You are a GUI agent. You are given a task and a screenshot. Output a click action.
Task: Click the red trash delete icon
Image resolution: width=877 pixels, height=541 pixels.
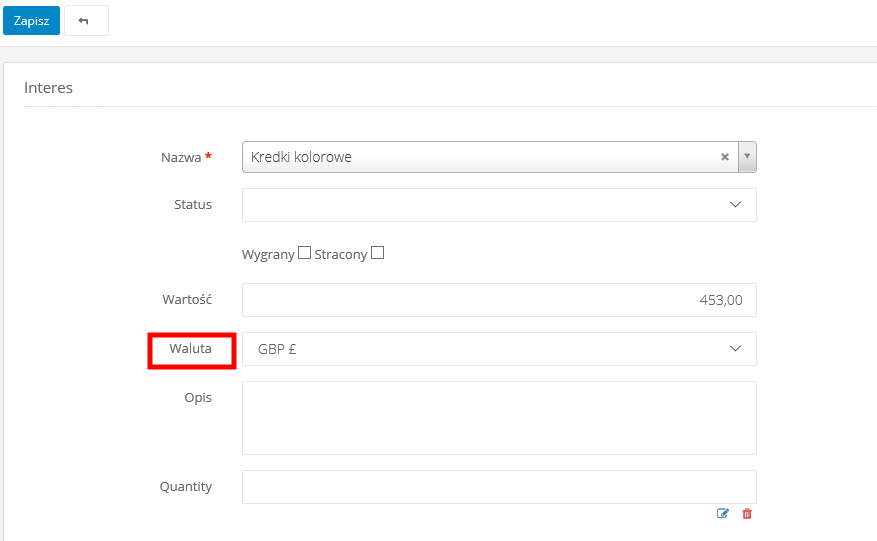click(x=747, y=514)
